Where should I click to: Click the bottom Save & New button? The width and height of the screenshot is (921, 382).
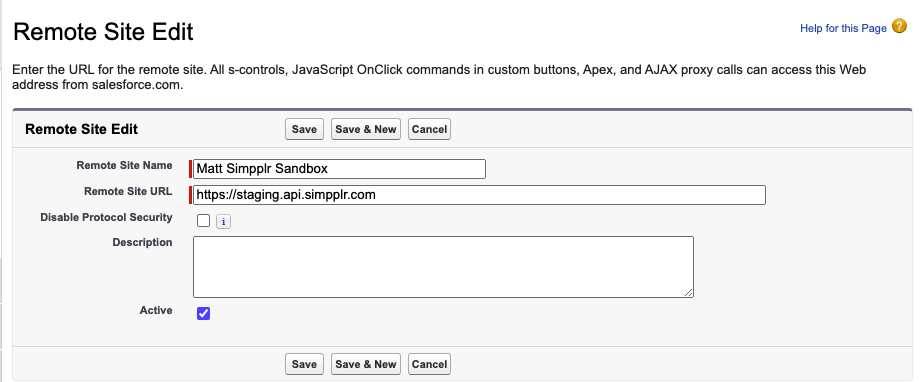[366, 364]
